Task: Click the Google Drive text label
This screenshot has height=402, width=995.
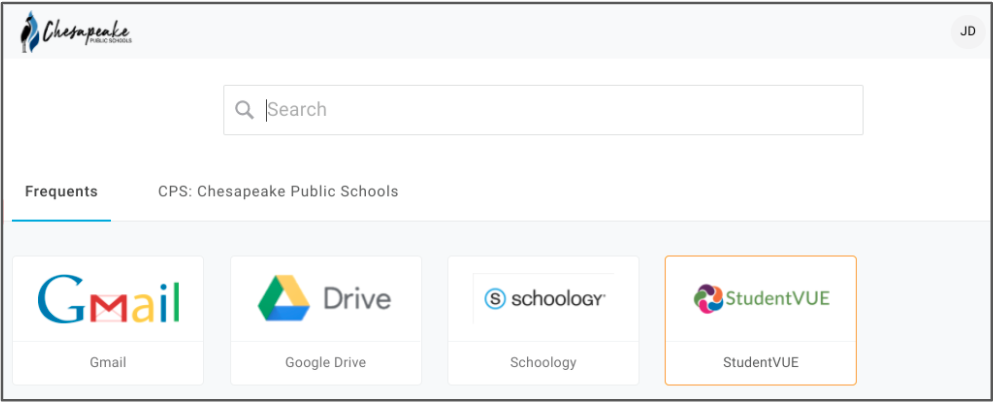Action: 326,363
